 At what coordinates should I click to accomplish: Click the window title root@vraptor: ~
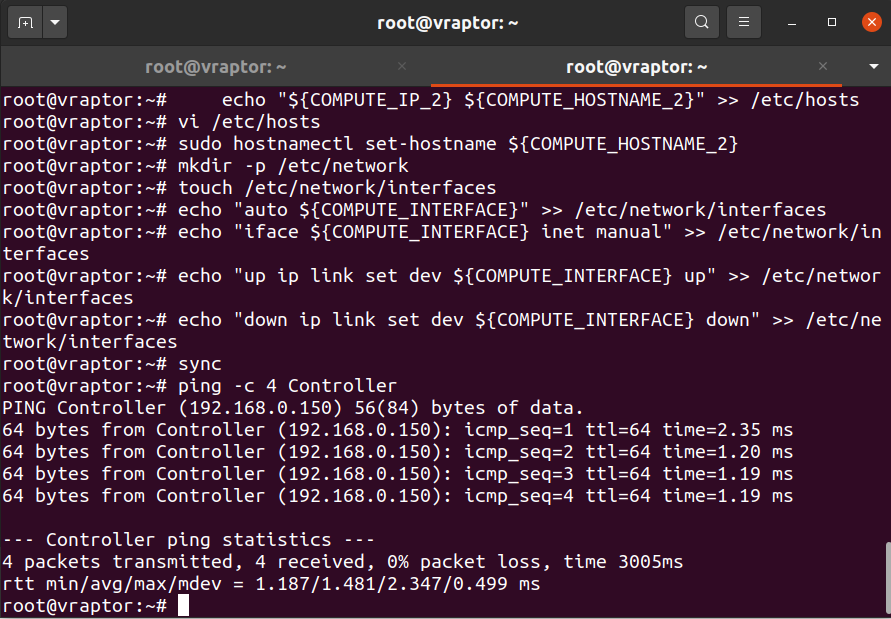(x=448, y=23)
